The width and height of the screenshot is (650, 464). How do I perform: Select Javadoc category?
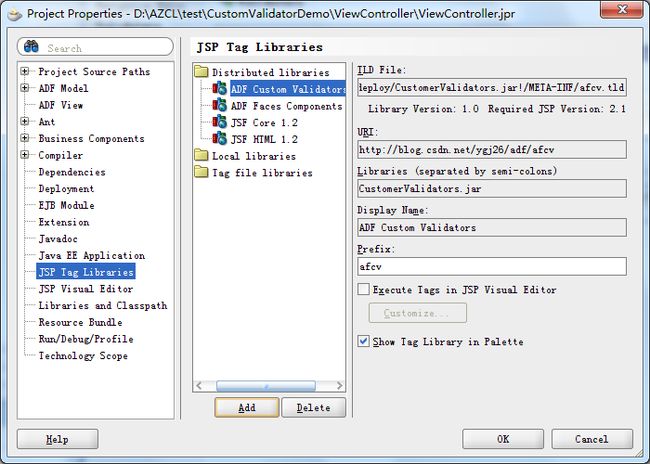[x=58, y=239]
